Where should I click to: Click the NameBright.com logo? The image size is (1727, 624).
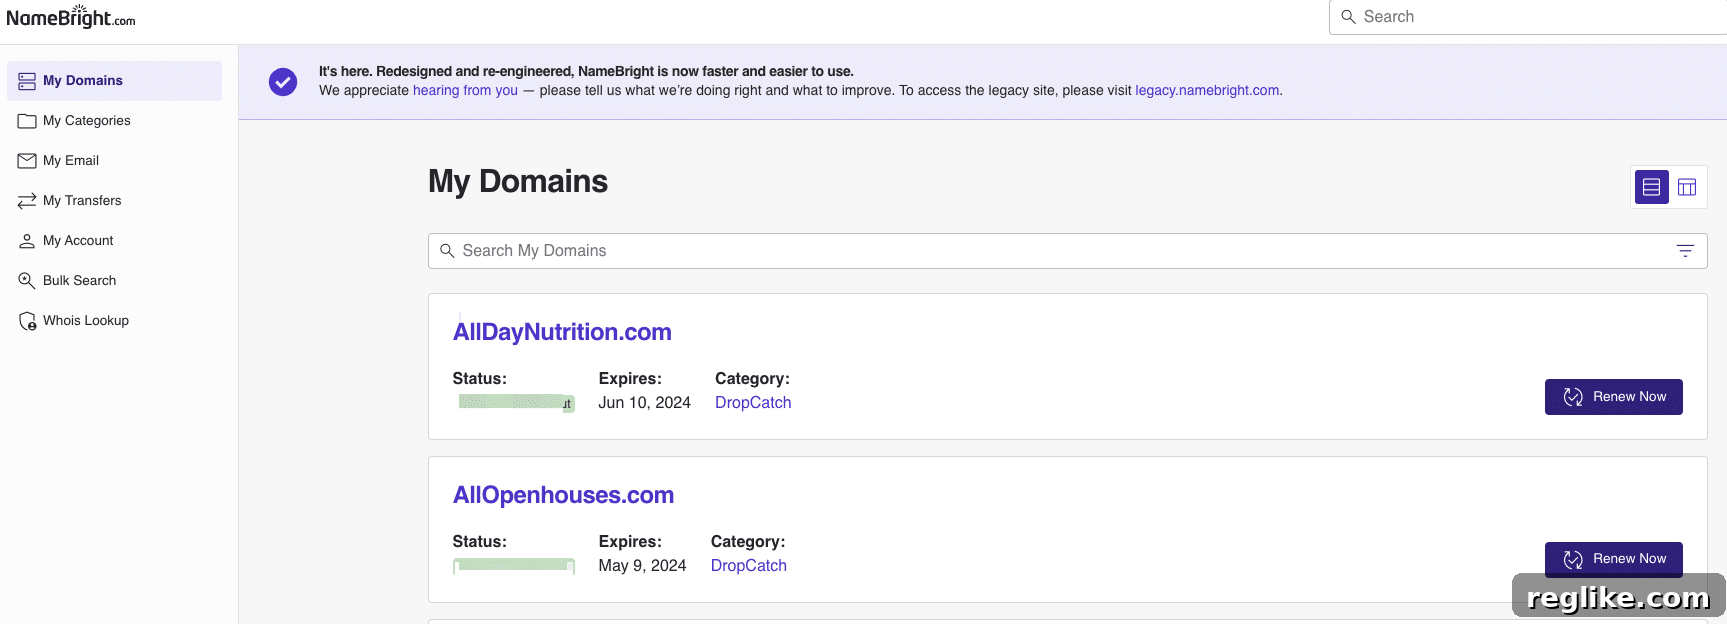tap(71, 17)
